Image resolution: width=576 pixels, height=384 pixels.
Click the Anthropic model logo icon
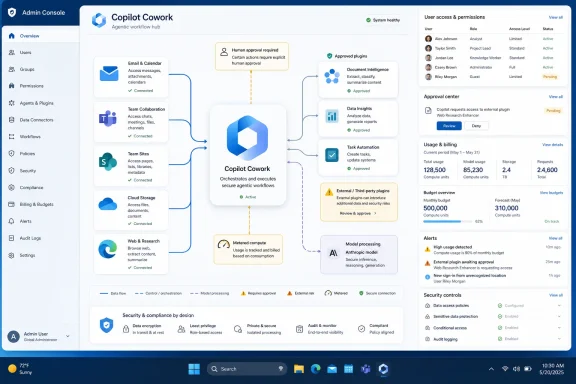[333, 253]
